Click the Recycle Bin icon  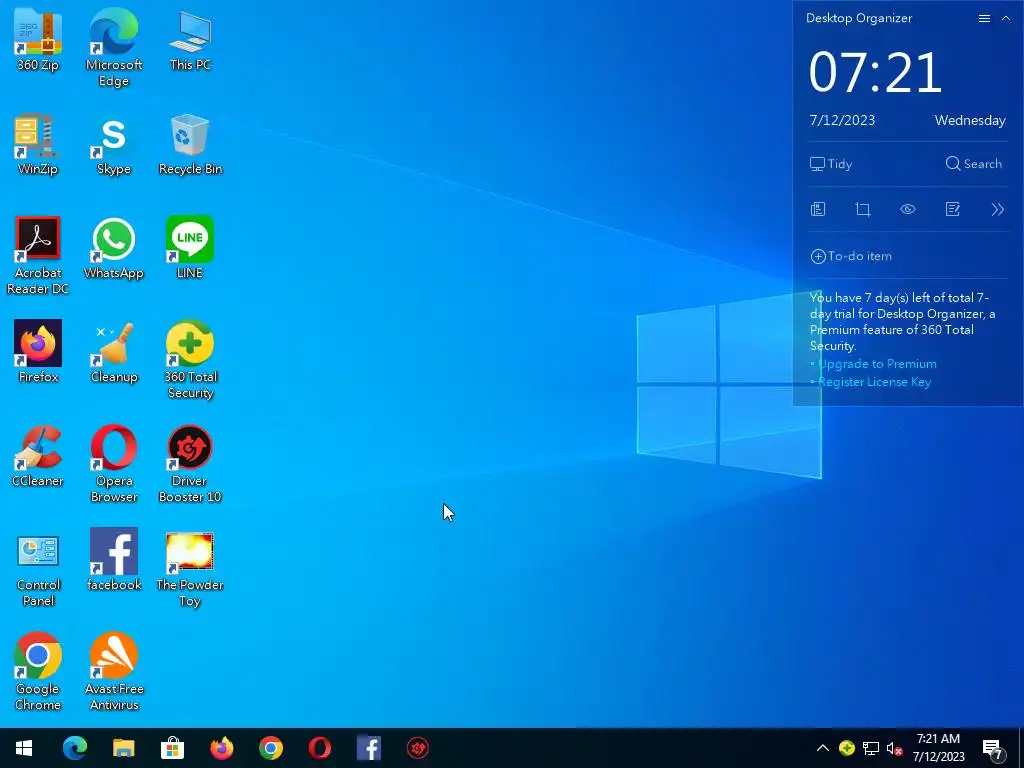(x=190, y=144)
